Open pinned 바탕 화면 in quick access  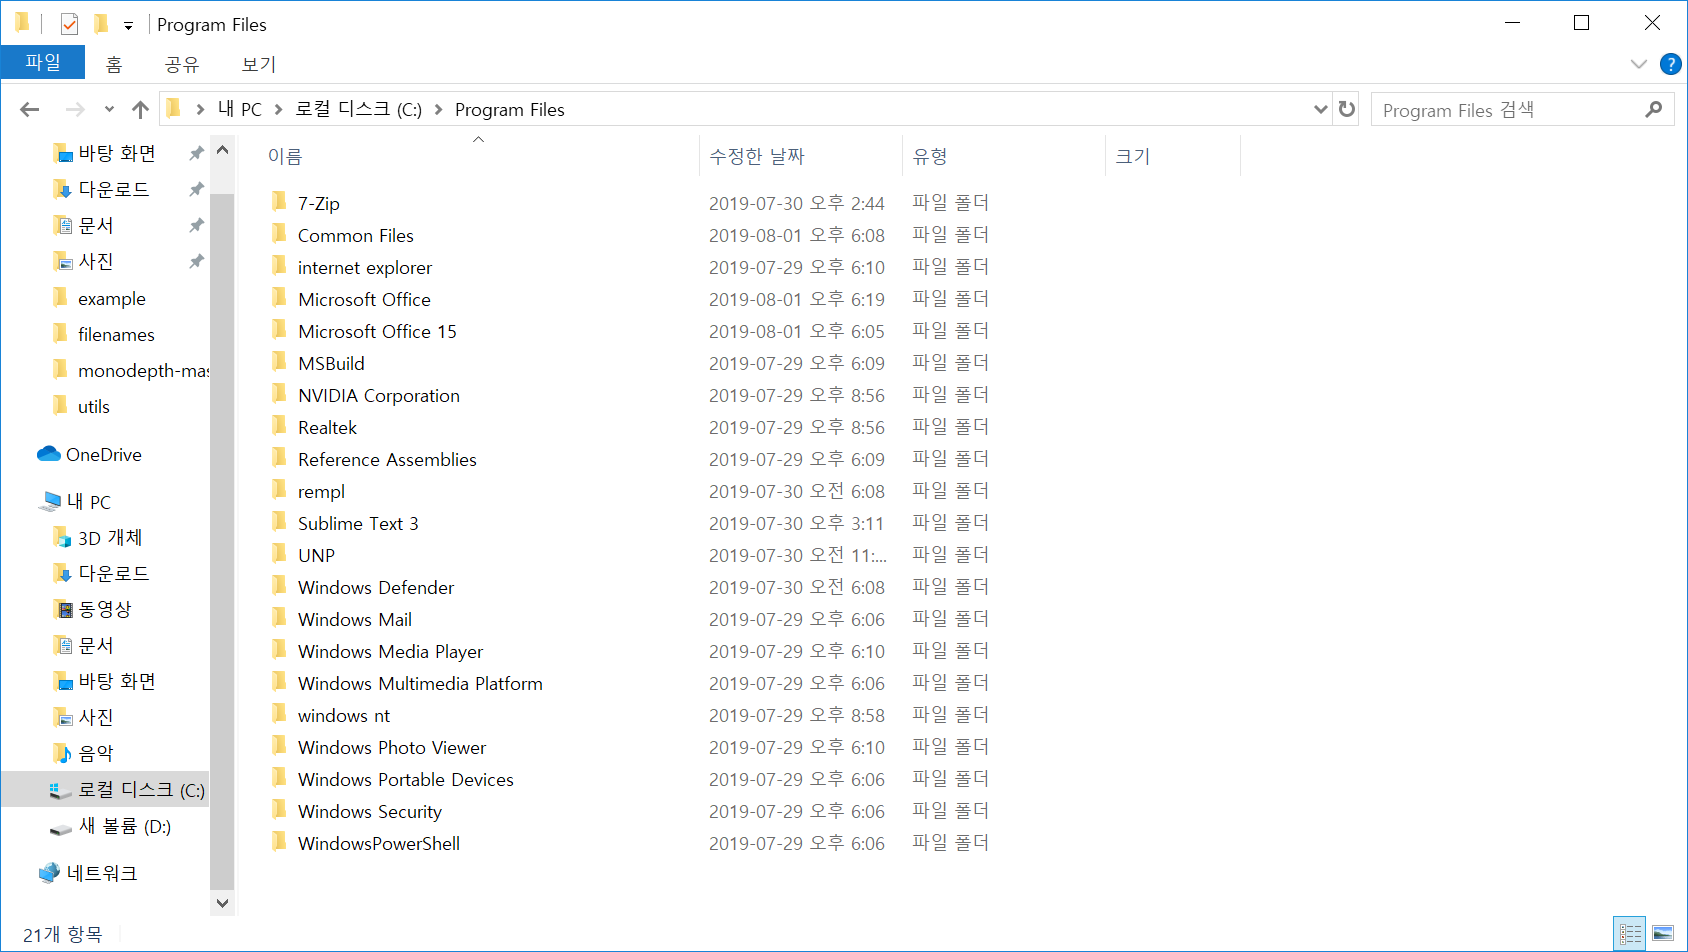[117, 153]
